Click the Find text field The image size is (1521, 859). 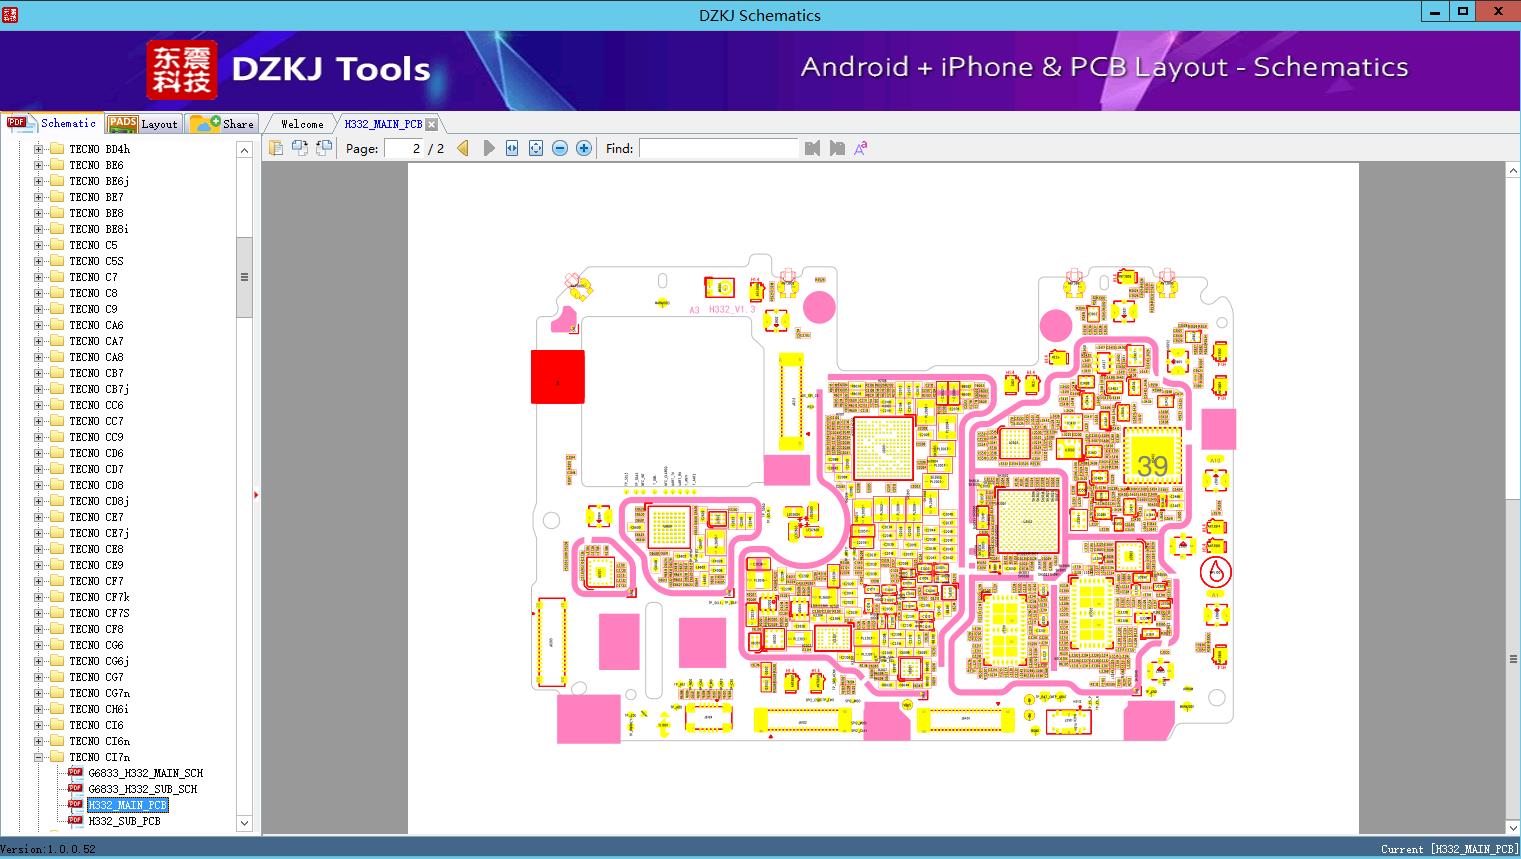(718, 148)
